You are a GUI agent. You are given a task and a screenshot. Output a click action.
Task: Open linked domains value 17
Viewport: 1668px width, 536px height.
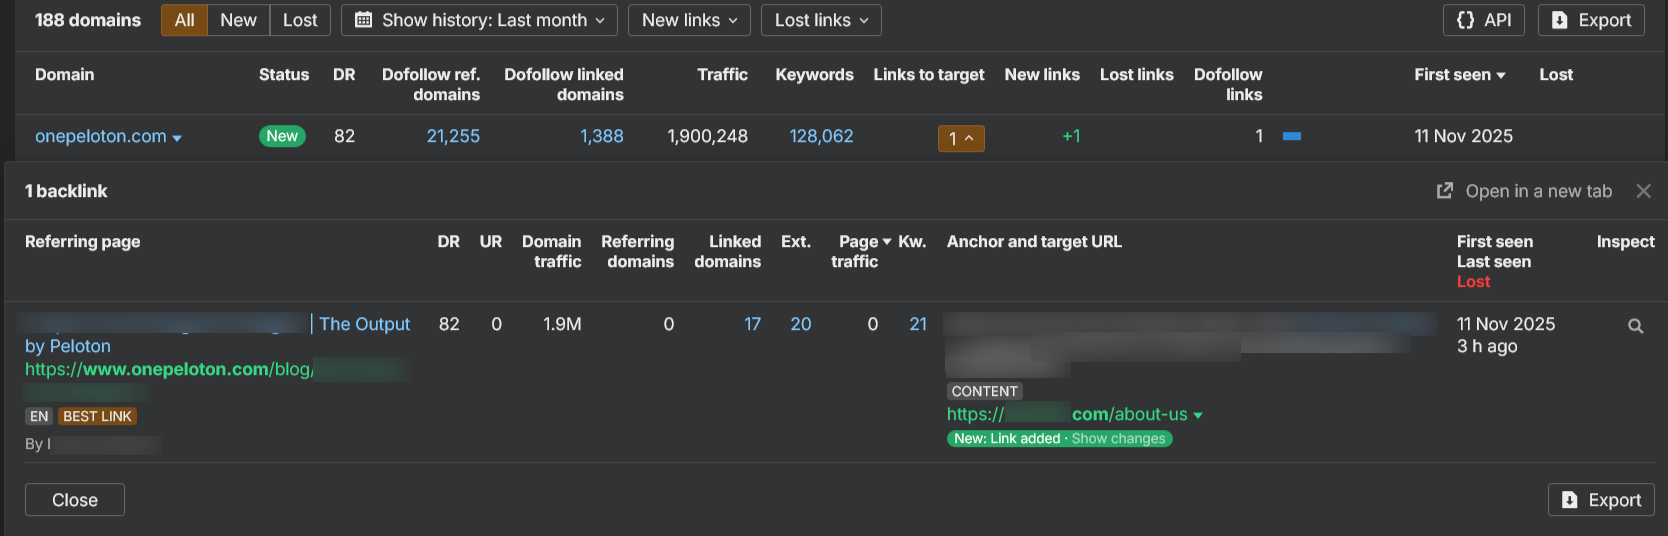tap(752, 324)
